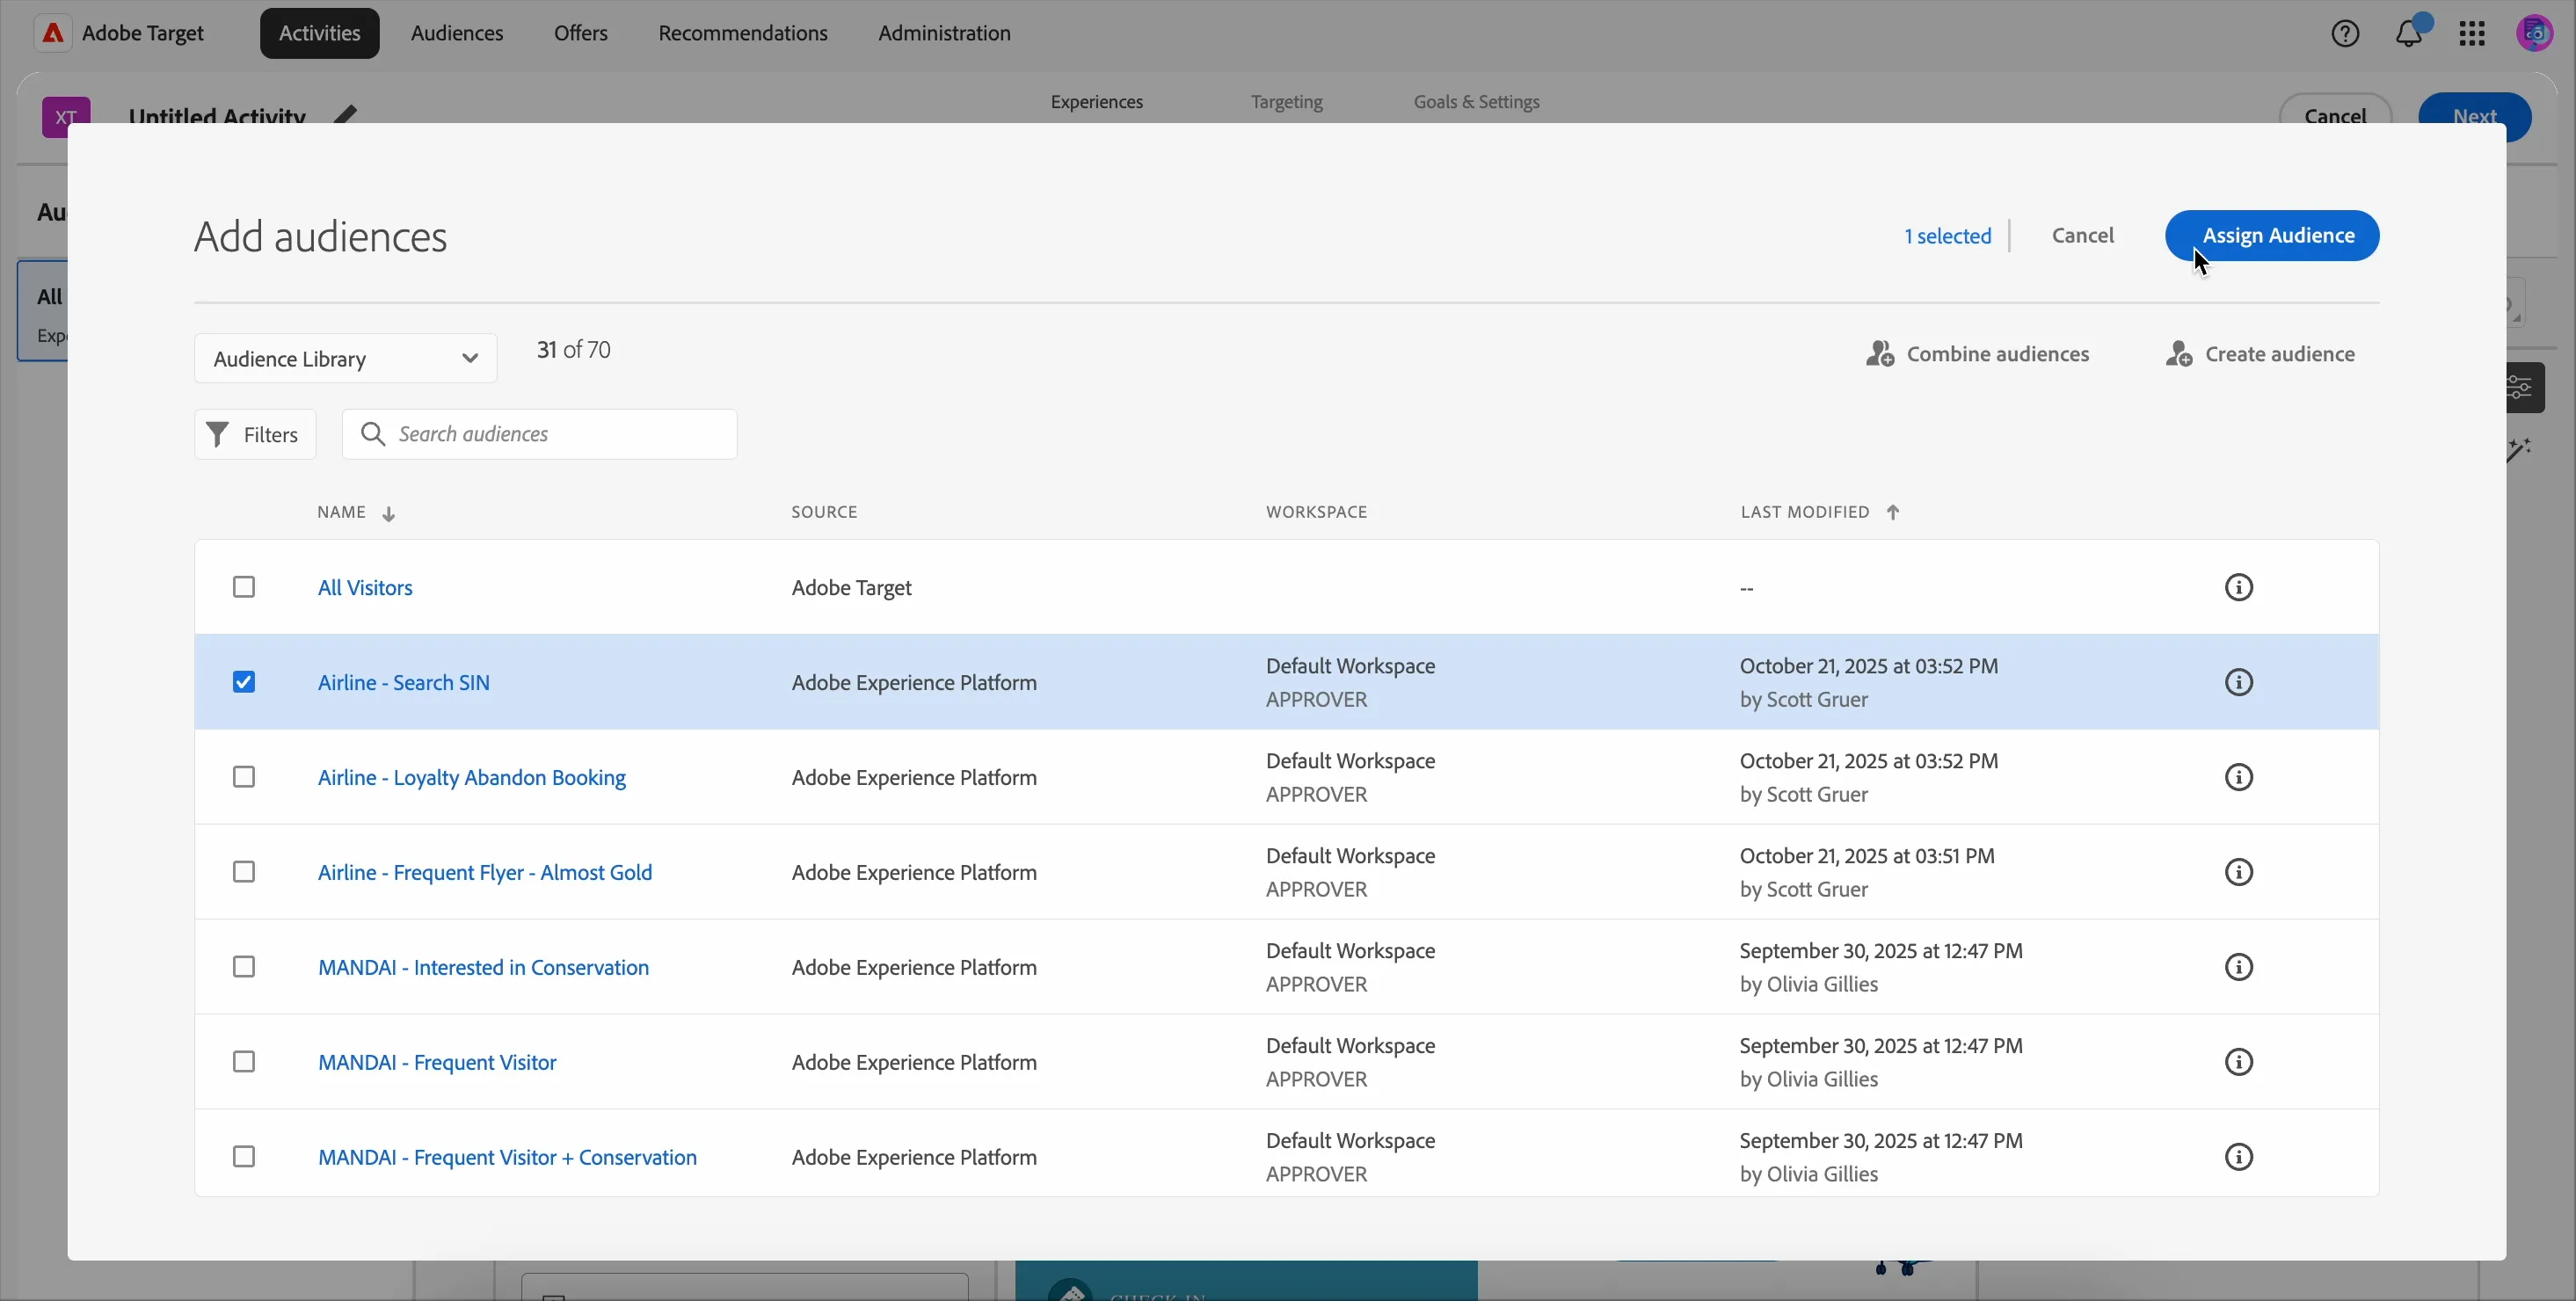Show info for Airline - Frequent Flyer - Almost Gold

tap(2239, 872)
